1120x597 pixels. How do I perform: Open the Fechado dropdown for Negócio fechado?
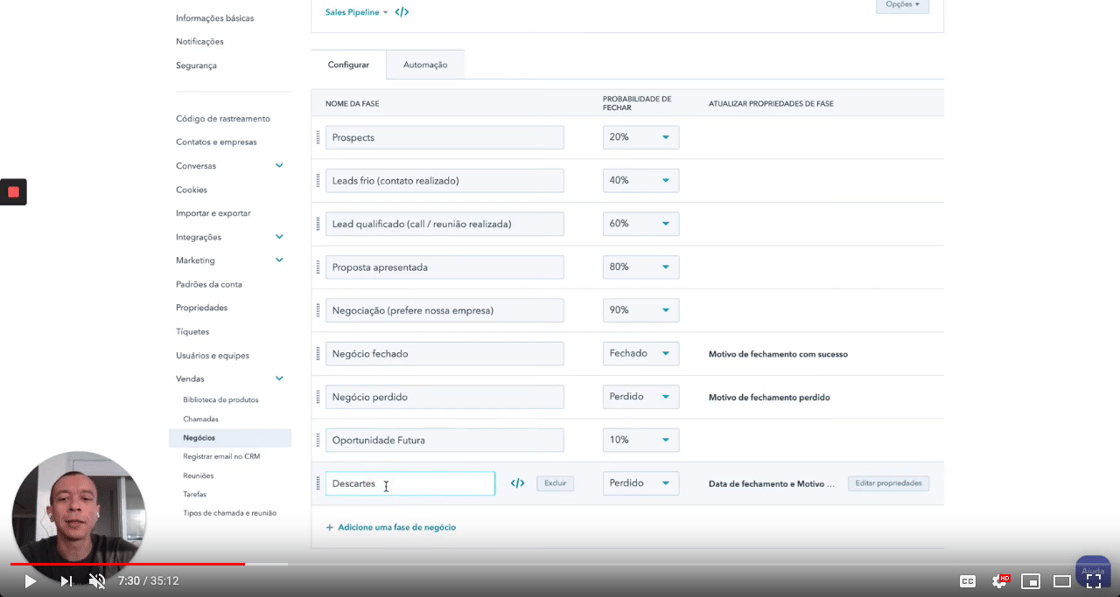coord(641,353)
